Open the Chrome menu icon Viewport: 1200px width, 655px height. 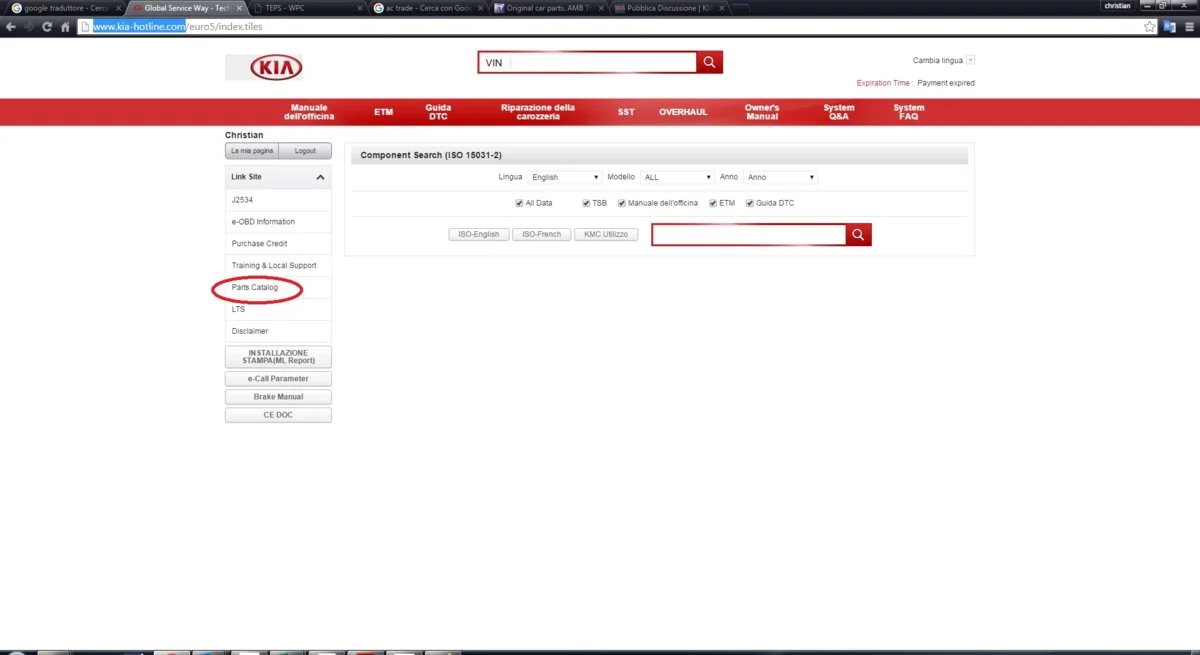pyautogui.click(x=1188, y=26)
